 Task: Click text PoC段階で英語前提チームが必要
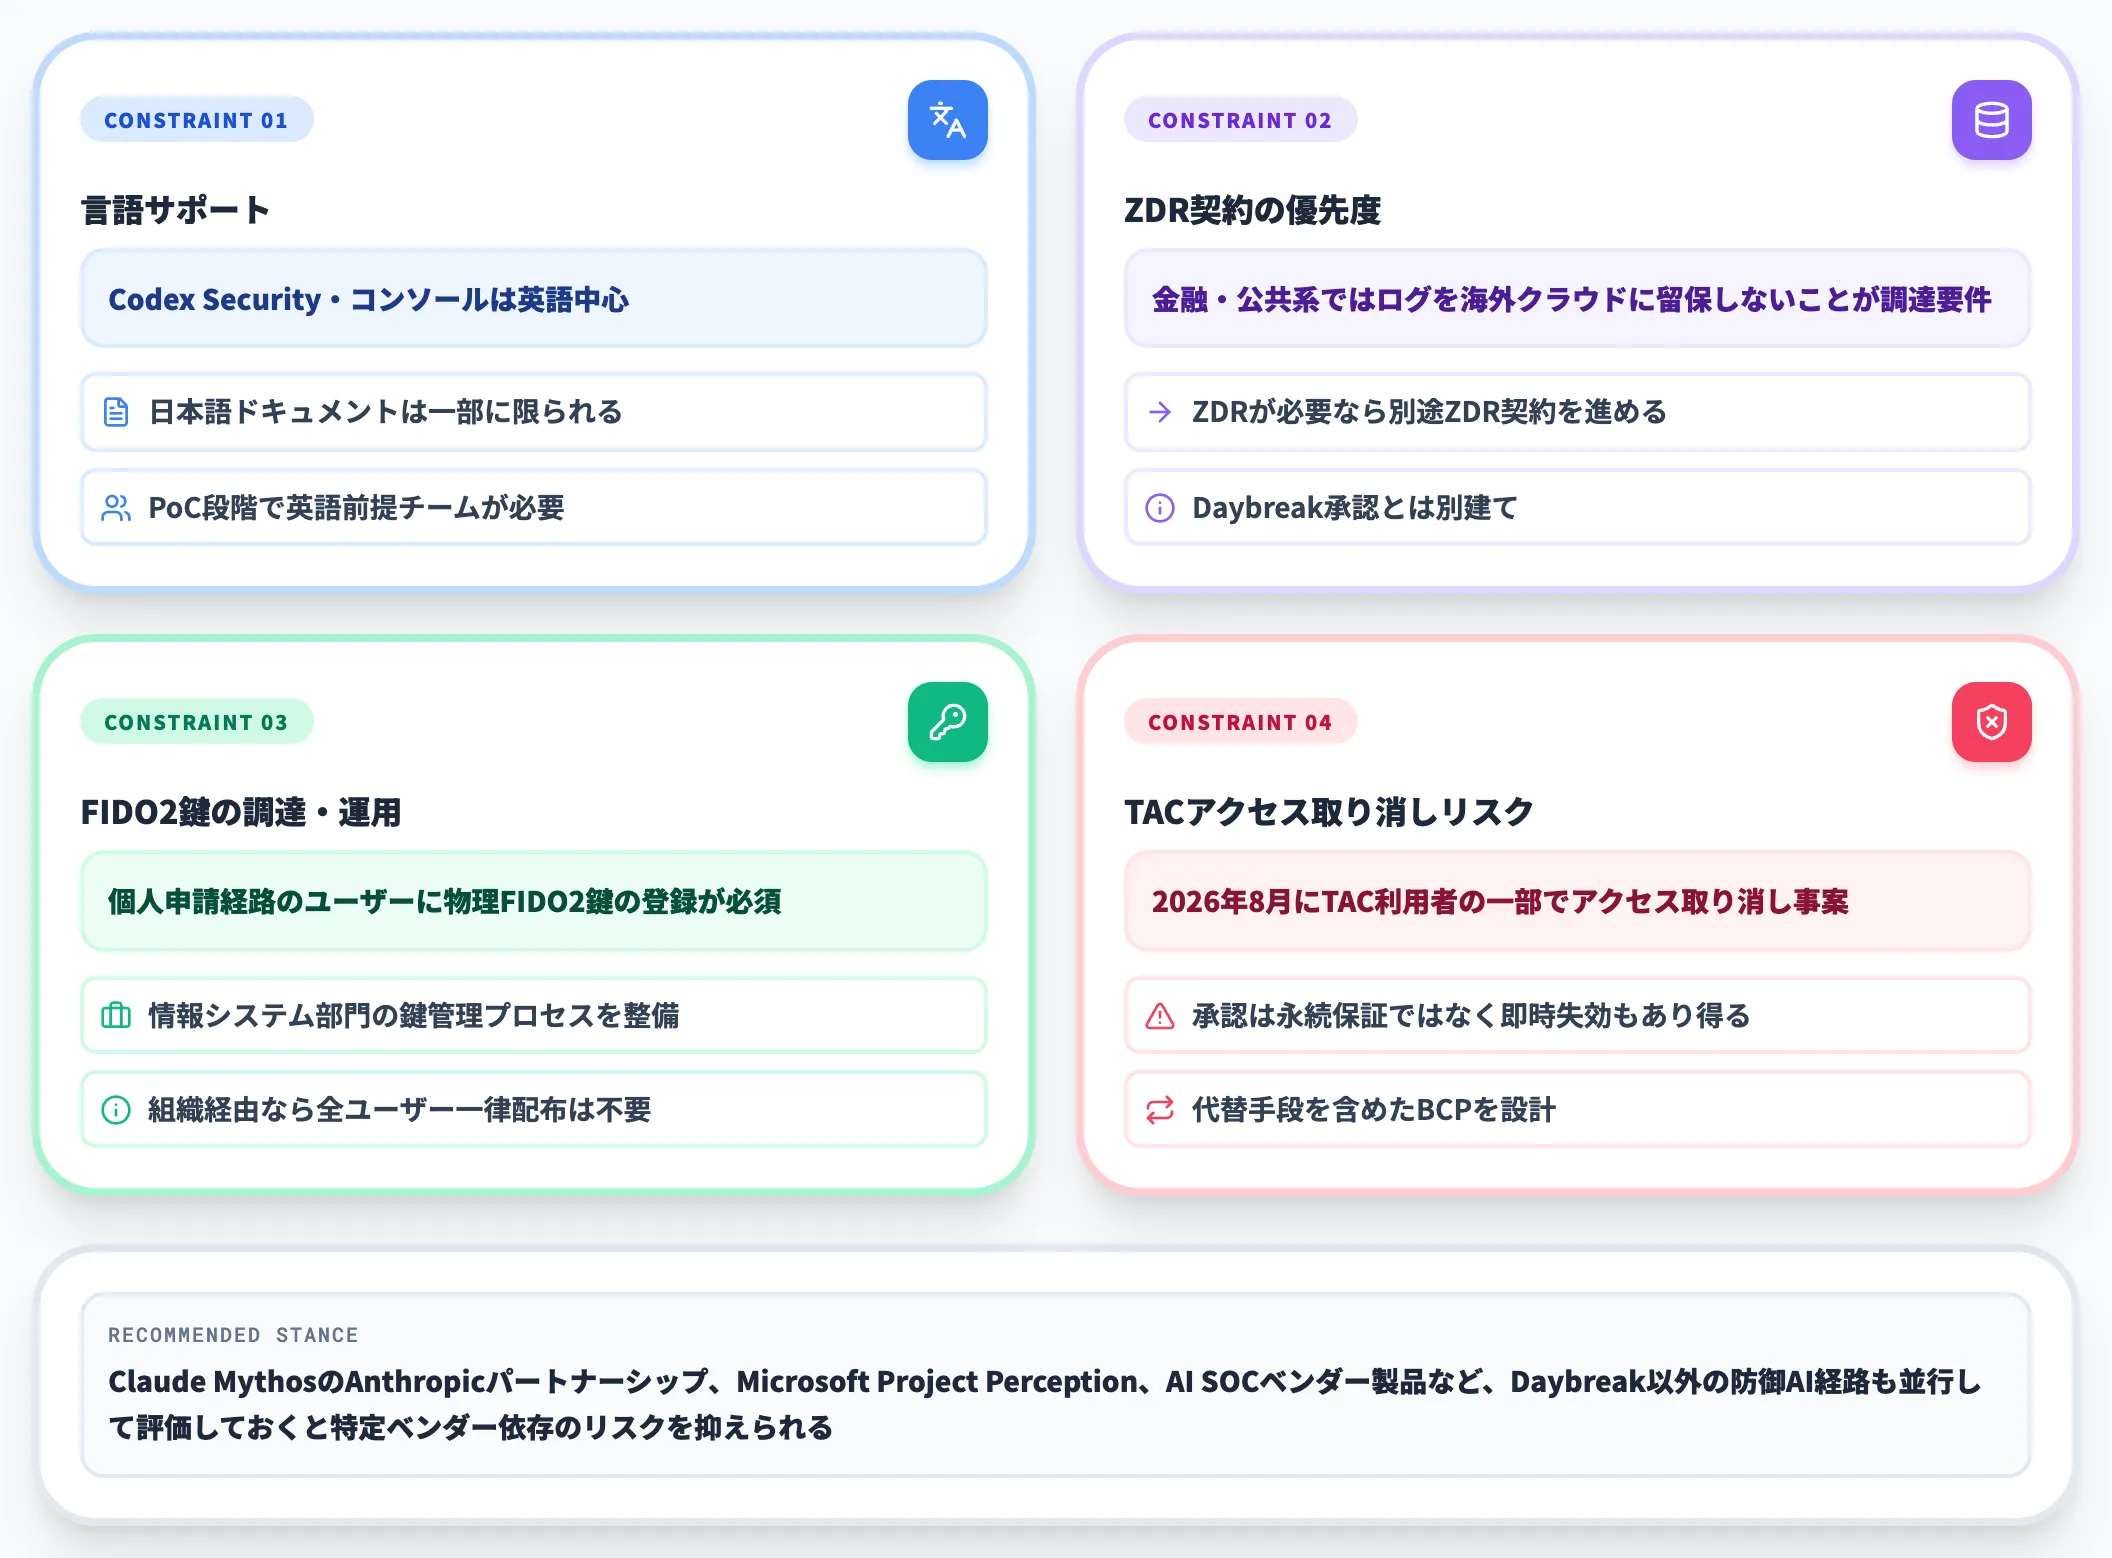click(356, 508)
